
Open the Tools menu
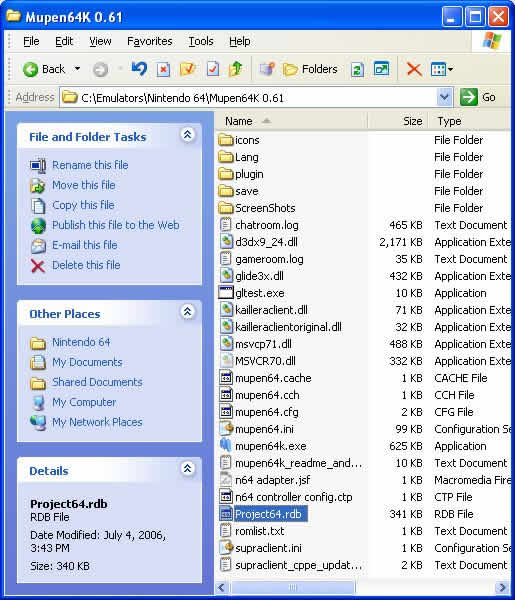[201, 41]
